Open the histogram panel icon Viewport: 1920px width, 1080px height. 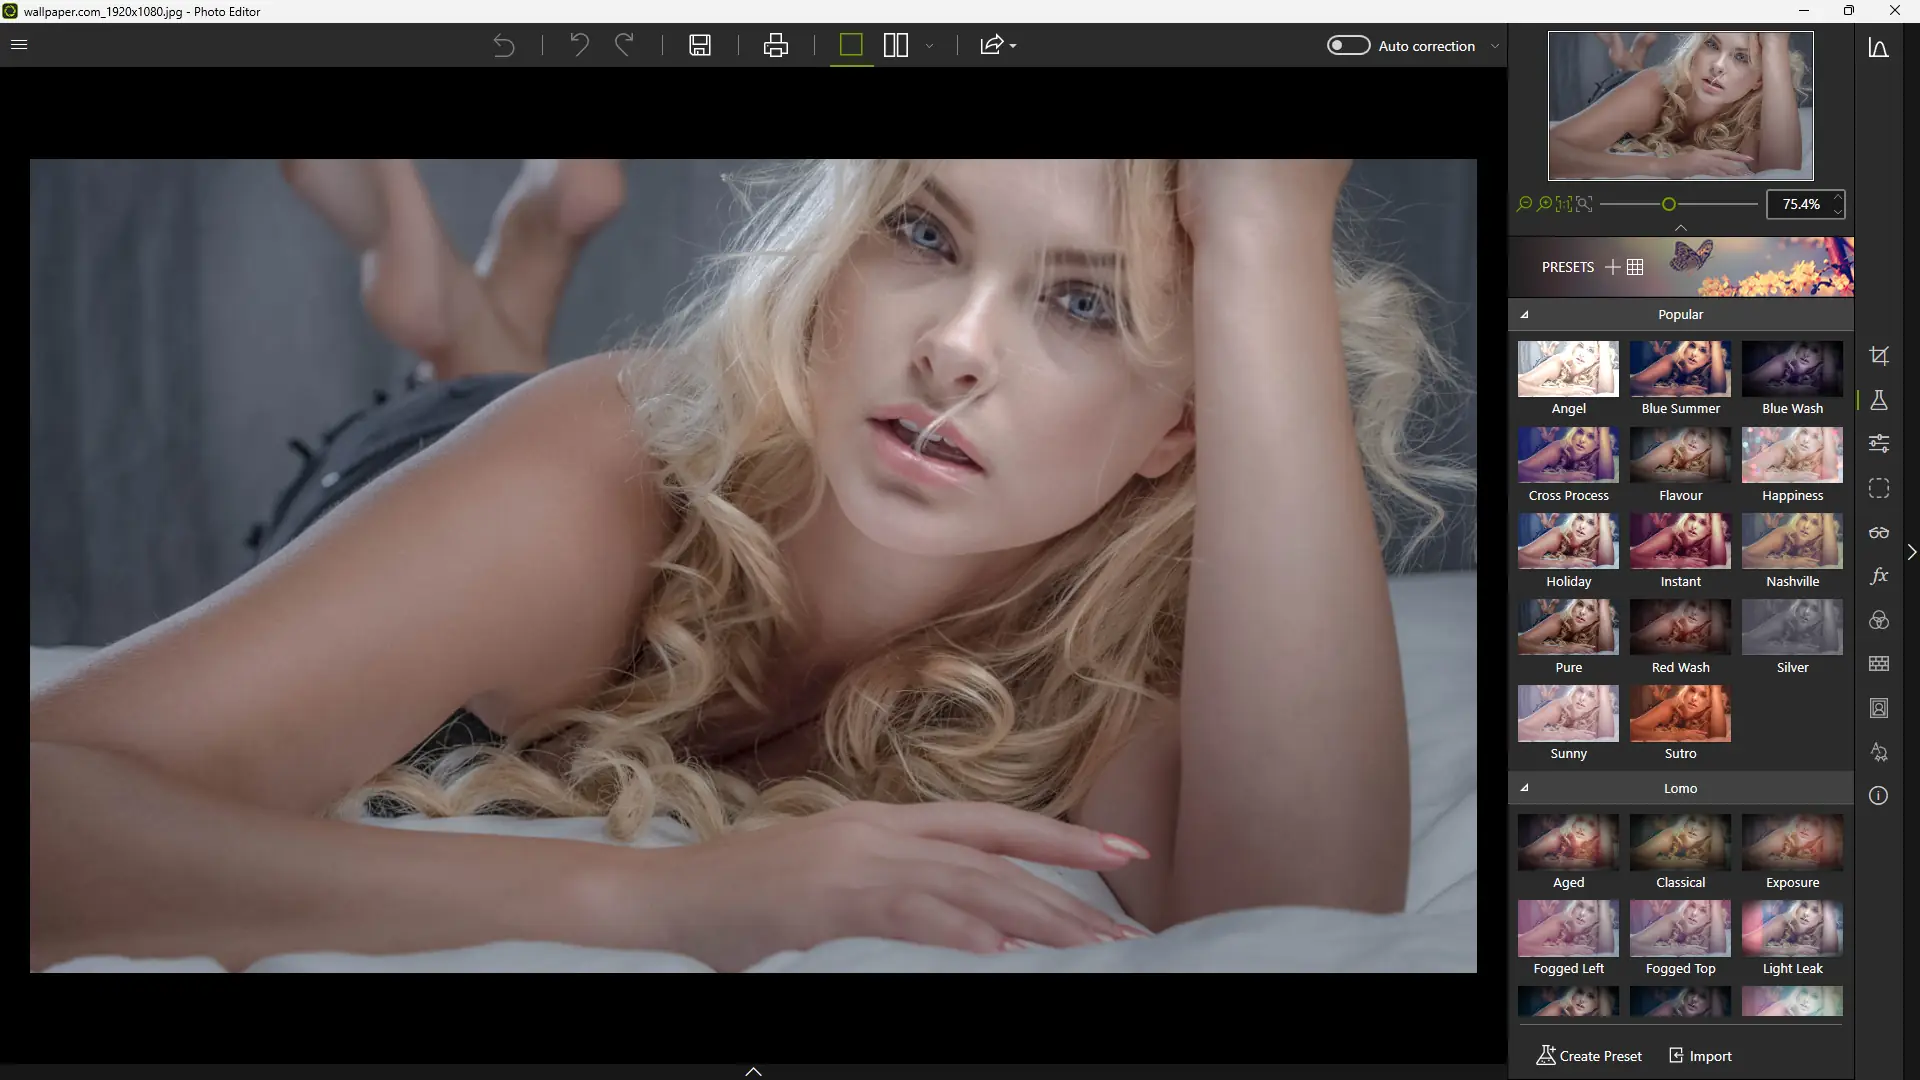1879,48
